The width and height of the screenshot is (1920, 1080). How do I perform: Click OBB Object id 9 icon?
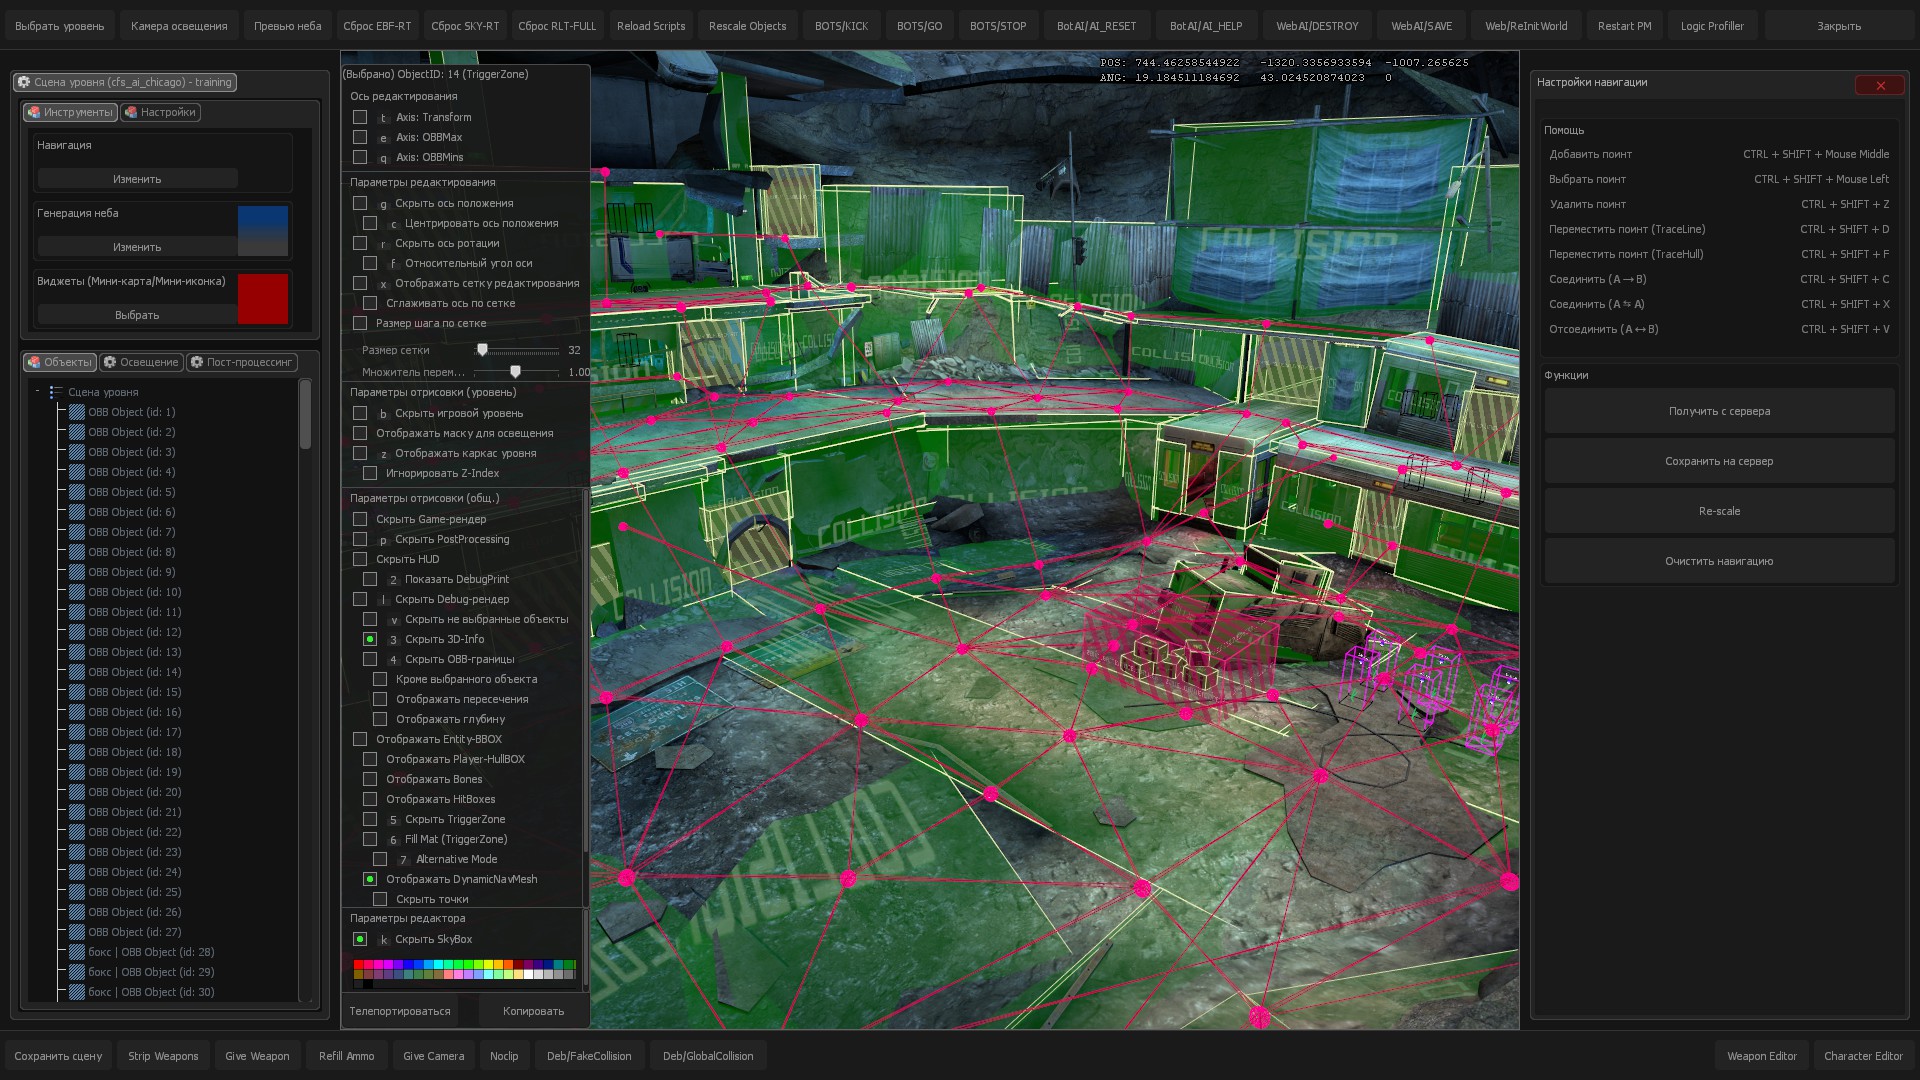pos(77,572)
